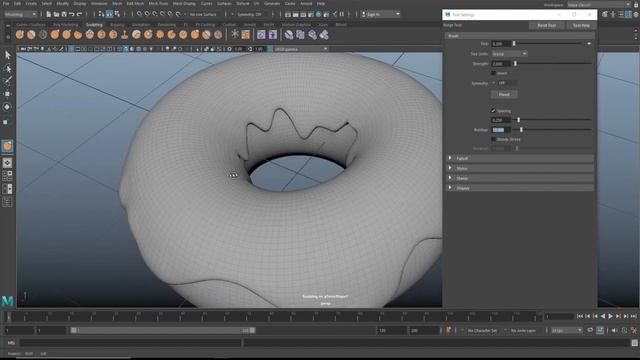
Task: Expand the Display section in Tool Settings
Action: coord(520,188)
